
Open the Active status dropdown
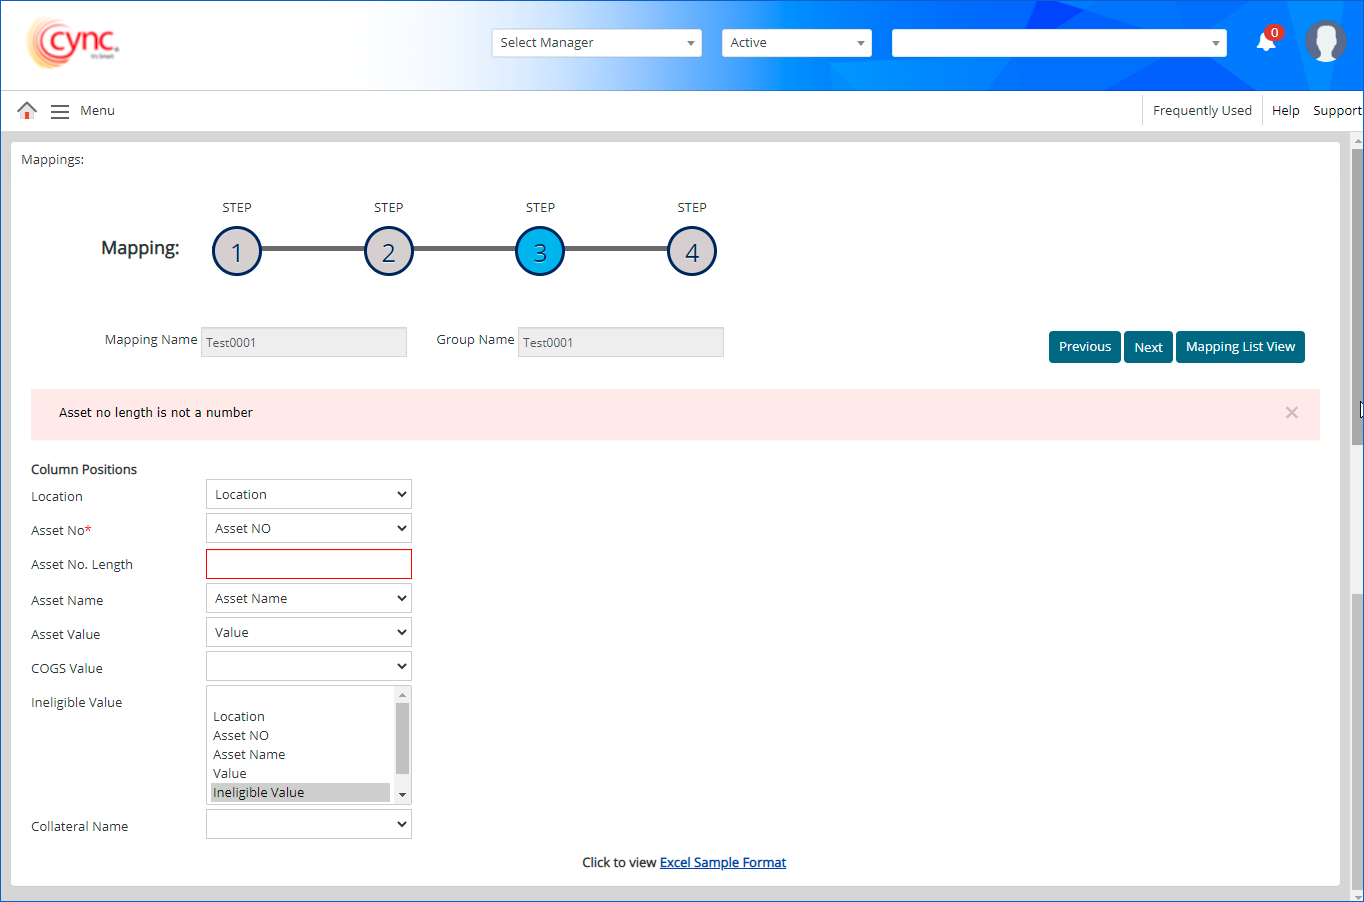pos(796,43)
